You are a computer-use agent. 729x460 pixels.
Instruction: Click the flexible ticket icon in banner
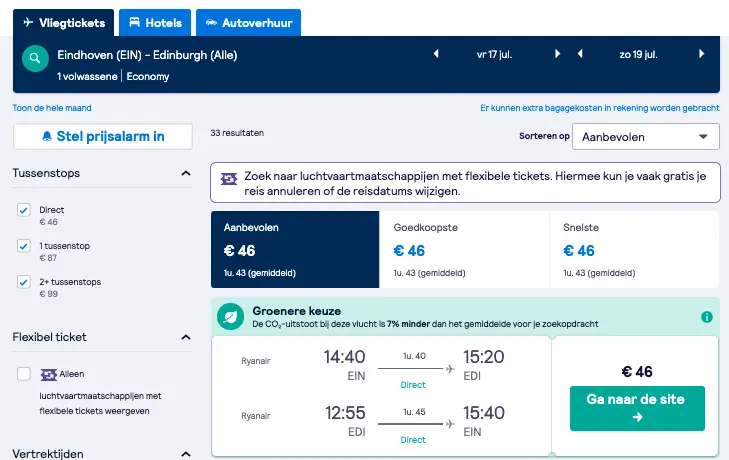(229, 179)
